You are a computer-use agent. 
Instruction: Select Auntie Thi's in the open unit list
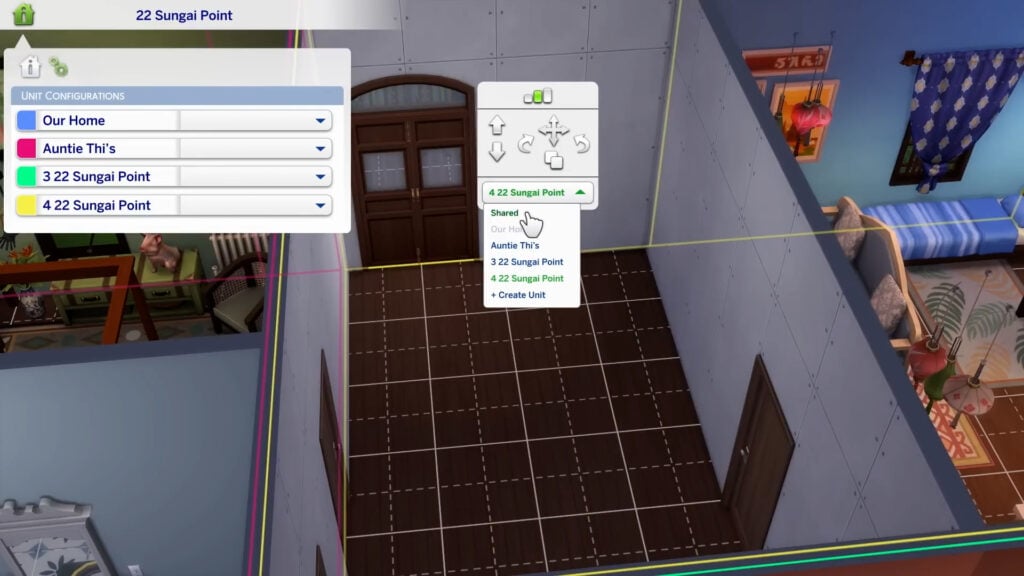pos(515,245)
